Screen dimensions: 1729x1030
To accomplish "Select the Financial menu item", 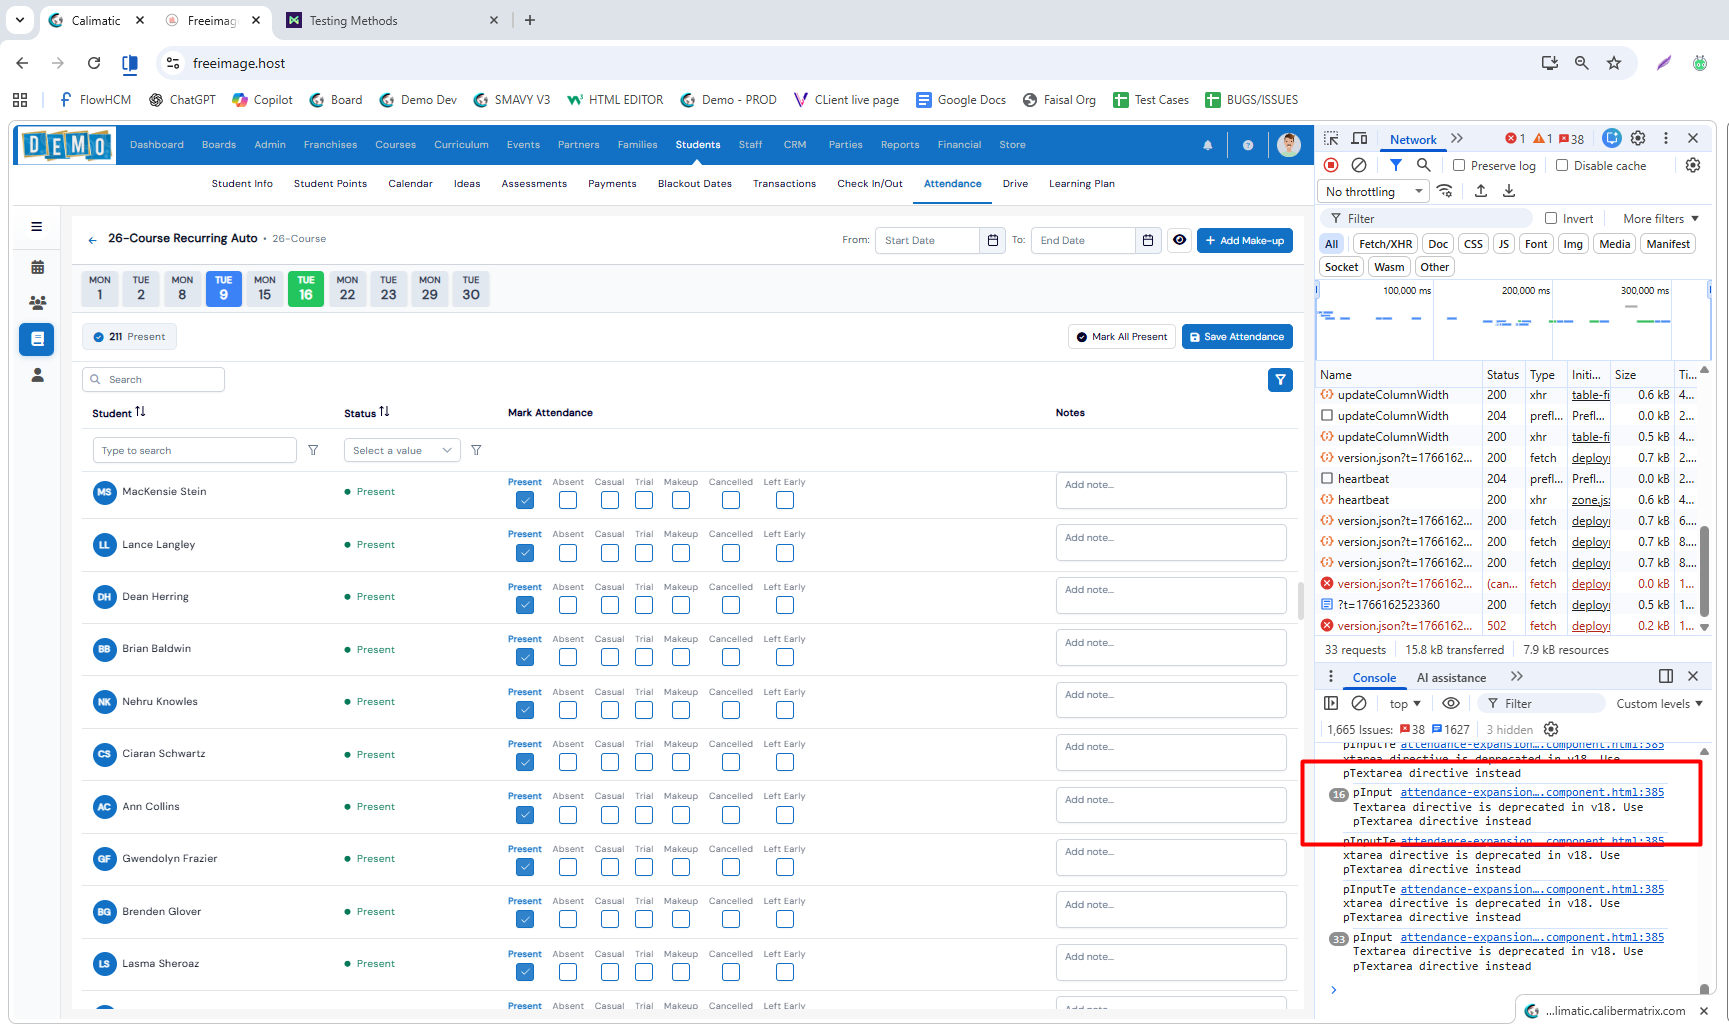I will pyautogui.click(x=959, y=145).
